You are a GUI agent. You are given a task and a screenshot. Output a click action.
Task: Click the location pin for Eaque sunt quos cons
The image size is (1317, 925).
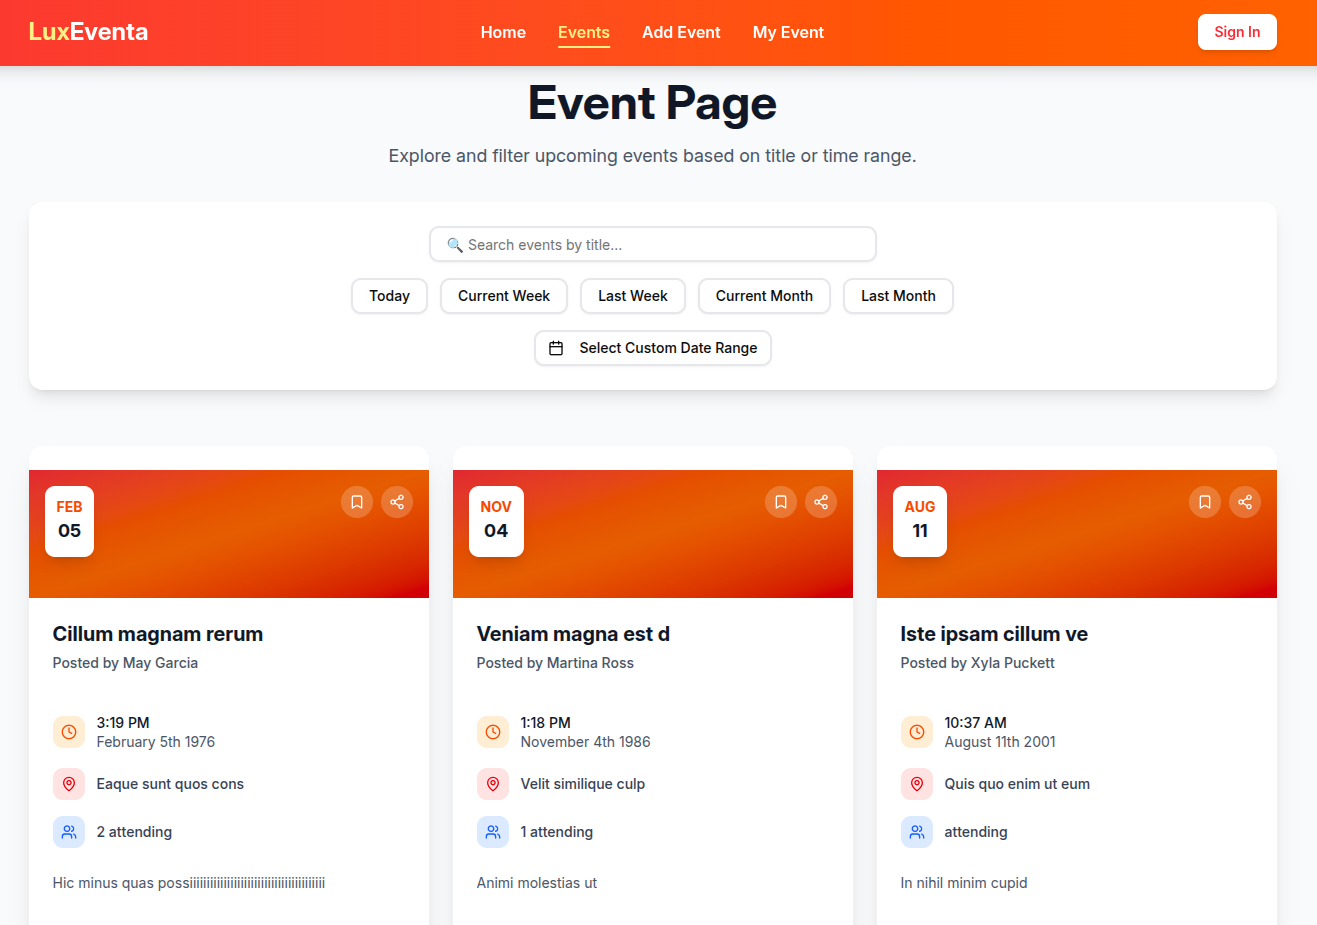(x=69, y=784)
